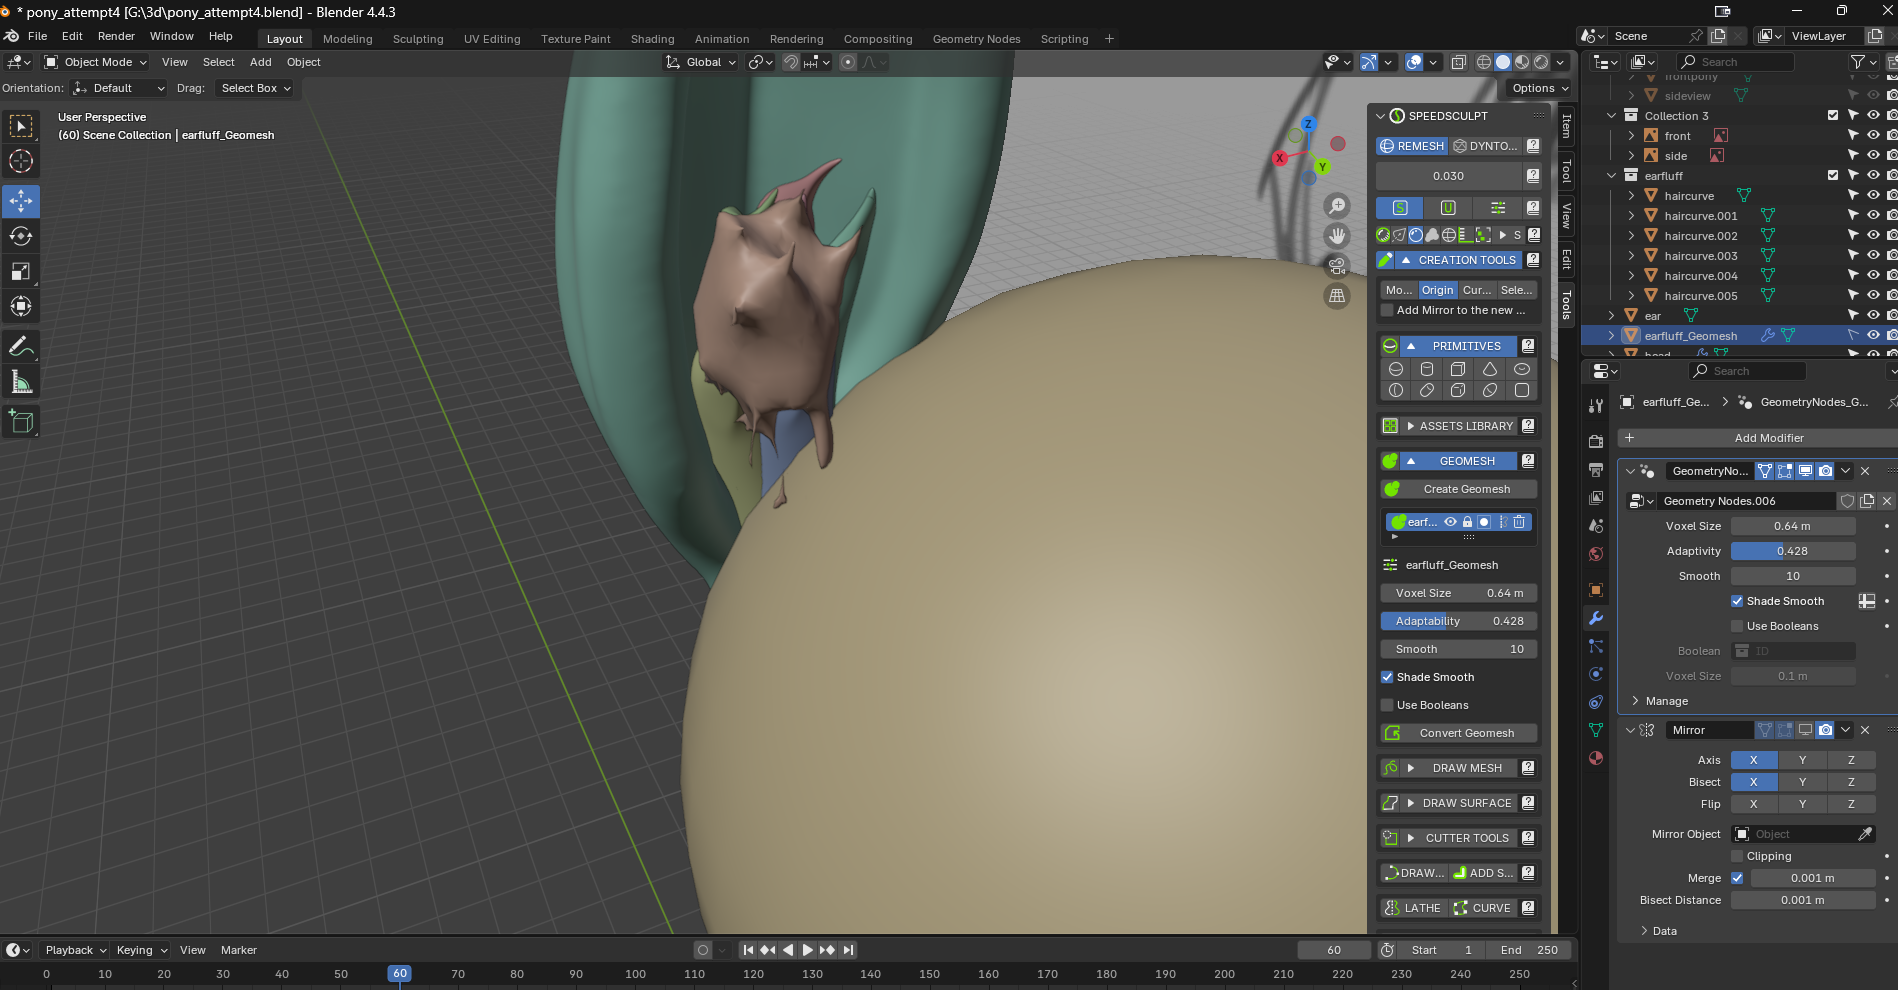
Task: Click the REMESH button
Action: point(1411,146)
